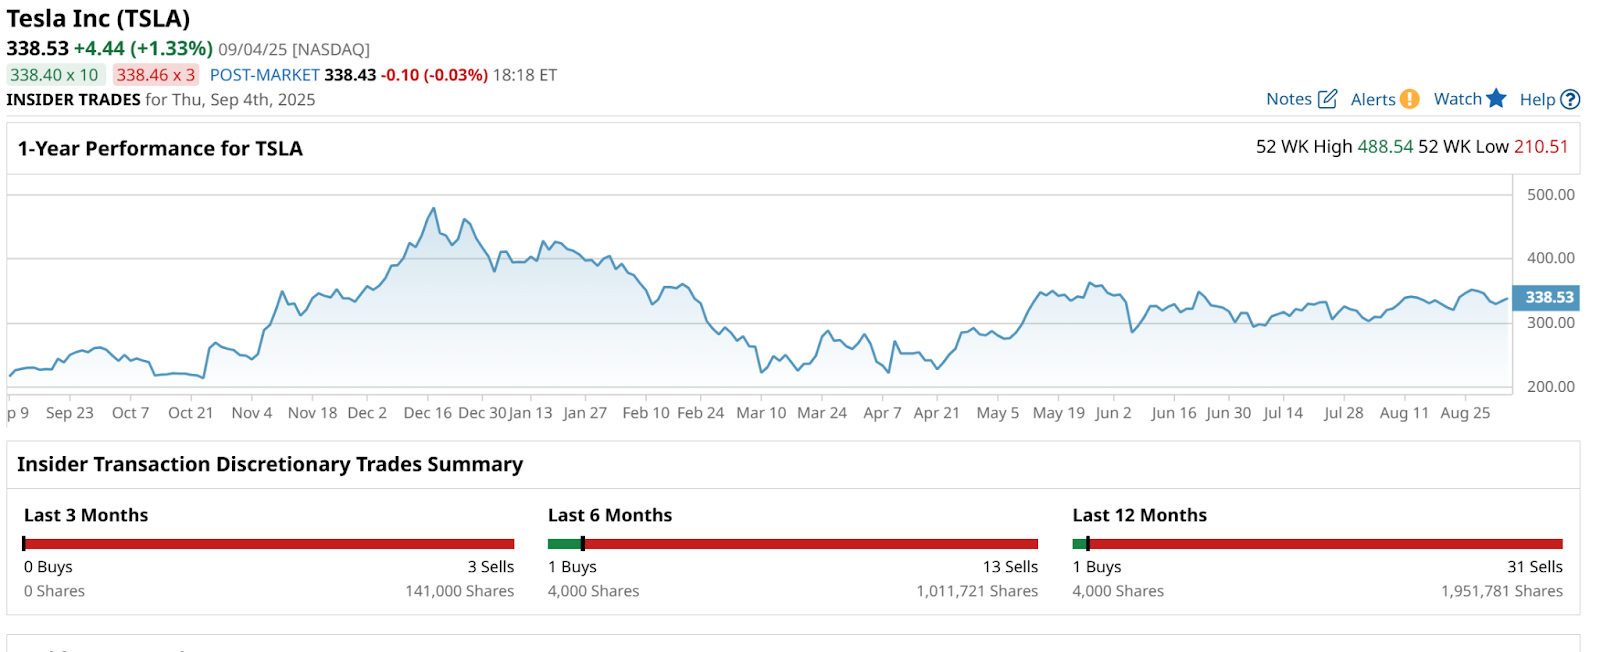
Task: Click the Sep 23 date label on chart
Action: click(70, 413)
